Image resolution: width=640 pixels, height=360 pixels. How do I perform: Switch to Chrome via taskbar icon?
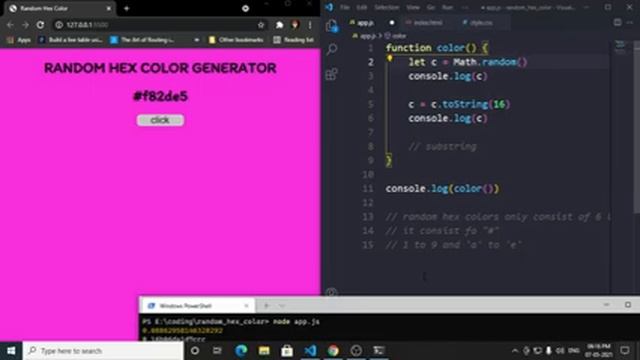coord(333,351)
